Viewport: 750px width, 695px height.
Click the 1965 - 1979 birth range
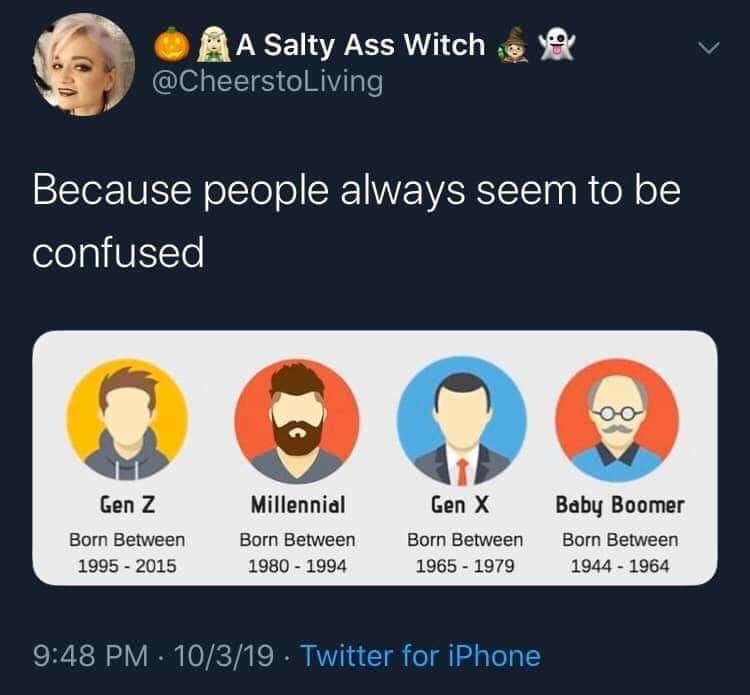465,566
